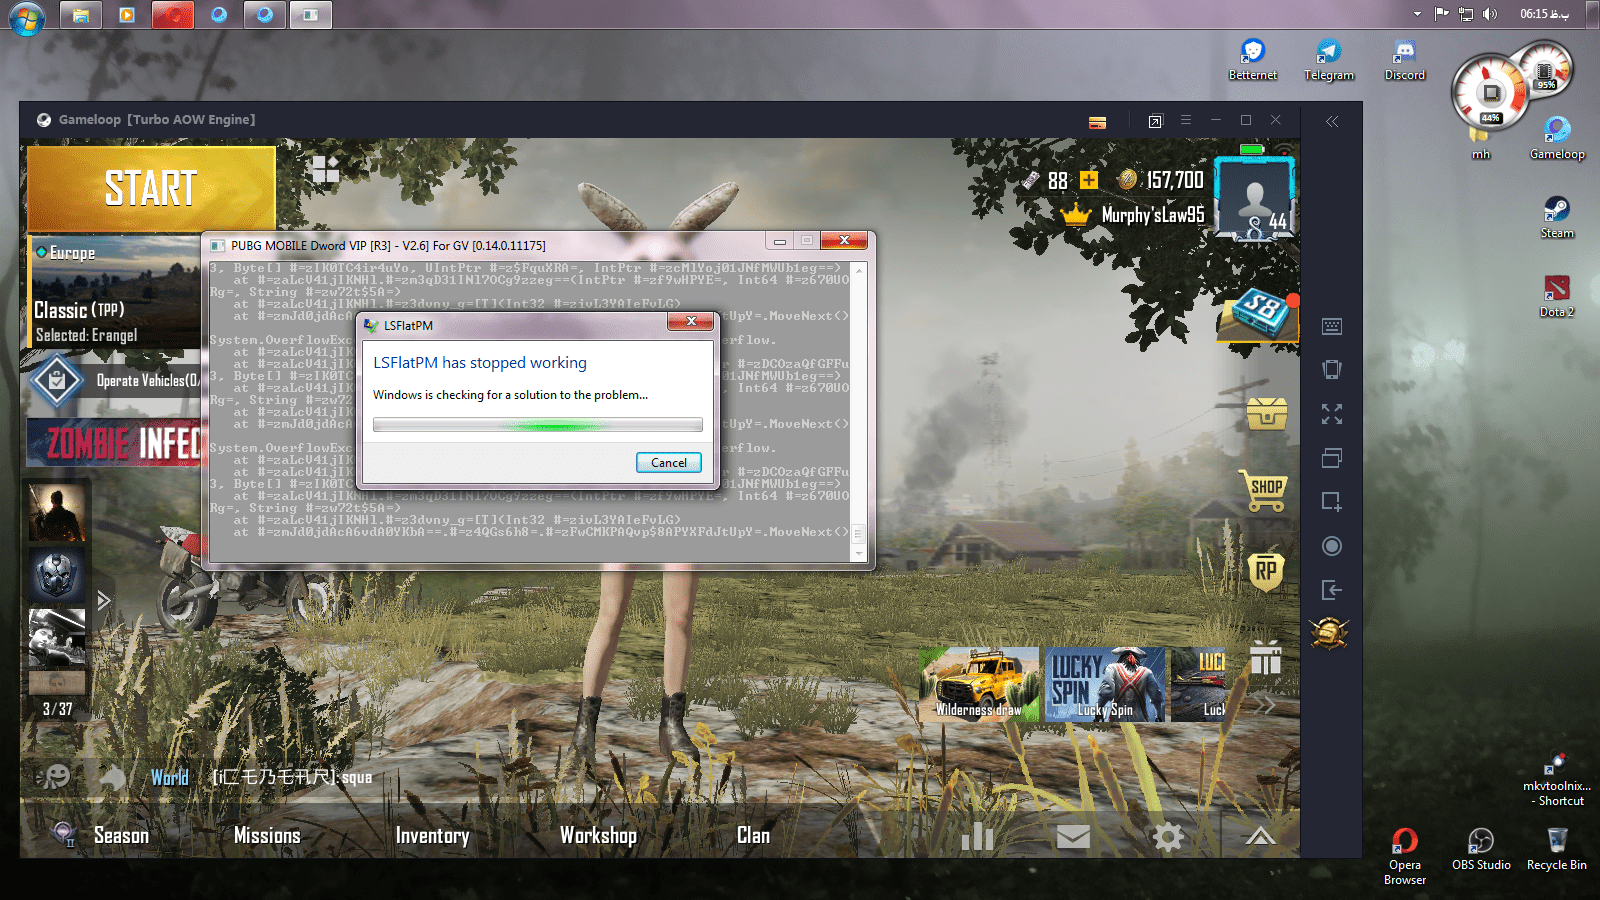Select the World chat channel

tap(170, 778)
